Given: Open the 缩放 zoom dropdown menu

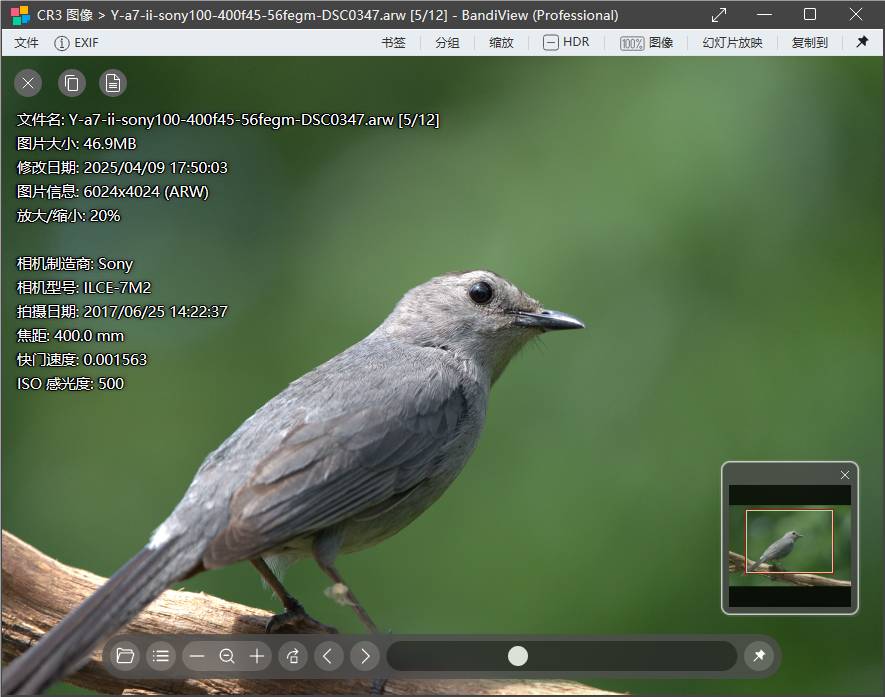Looking at the screenshot, I should (501, 43).
